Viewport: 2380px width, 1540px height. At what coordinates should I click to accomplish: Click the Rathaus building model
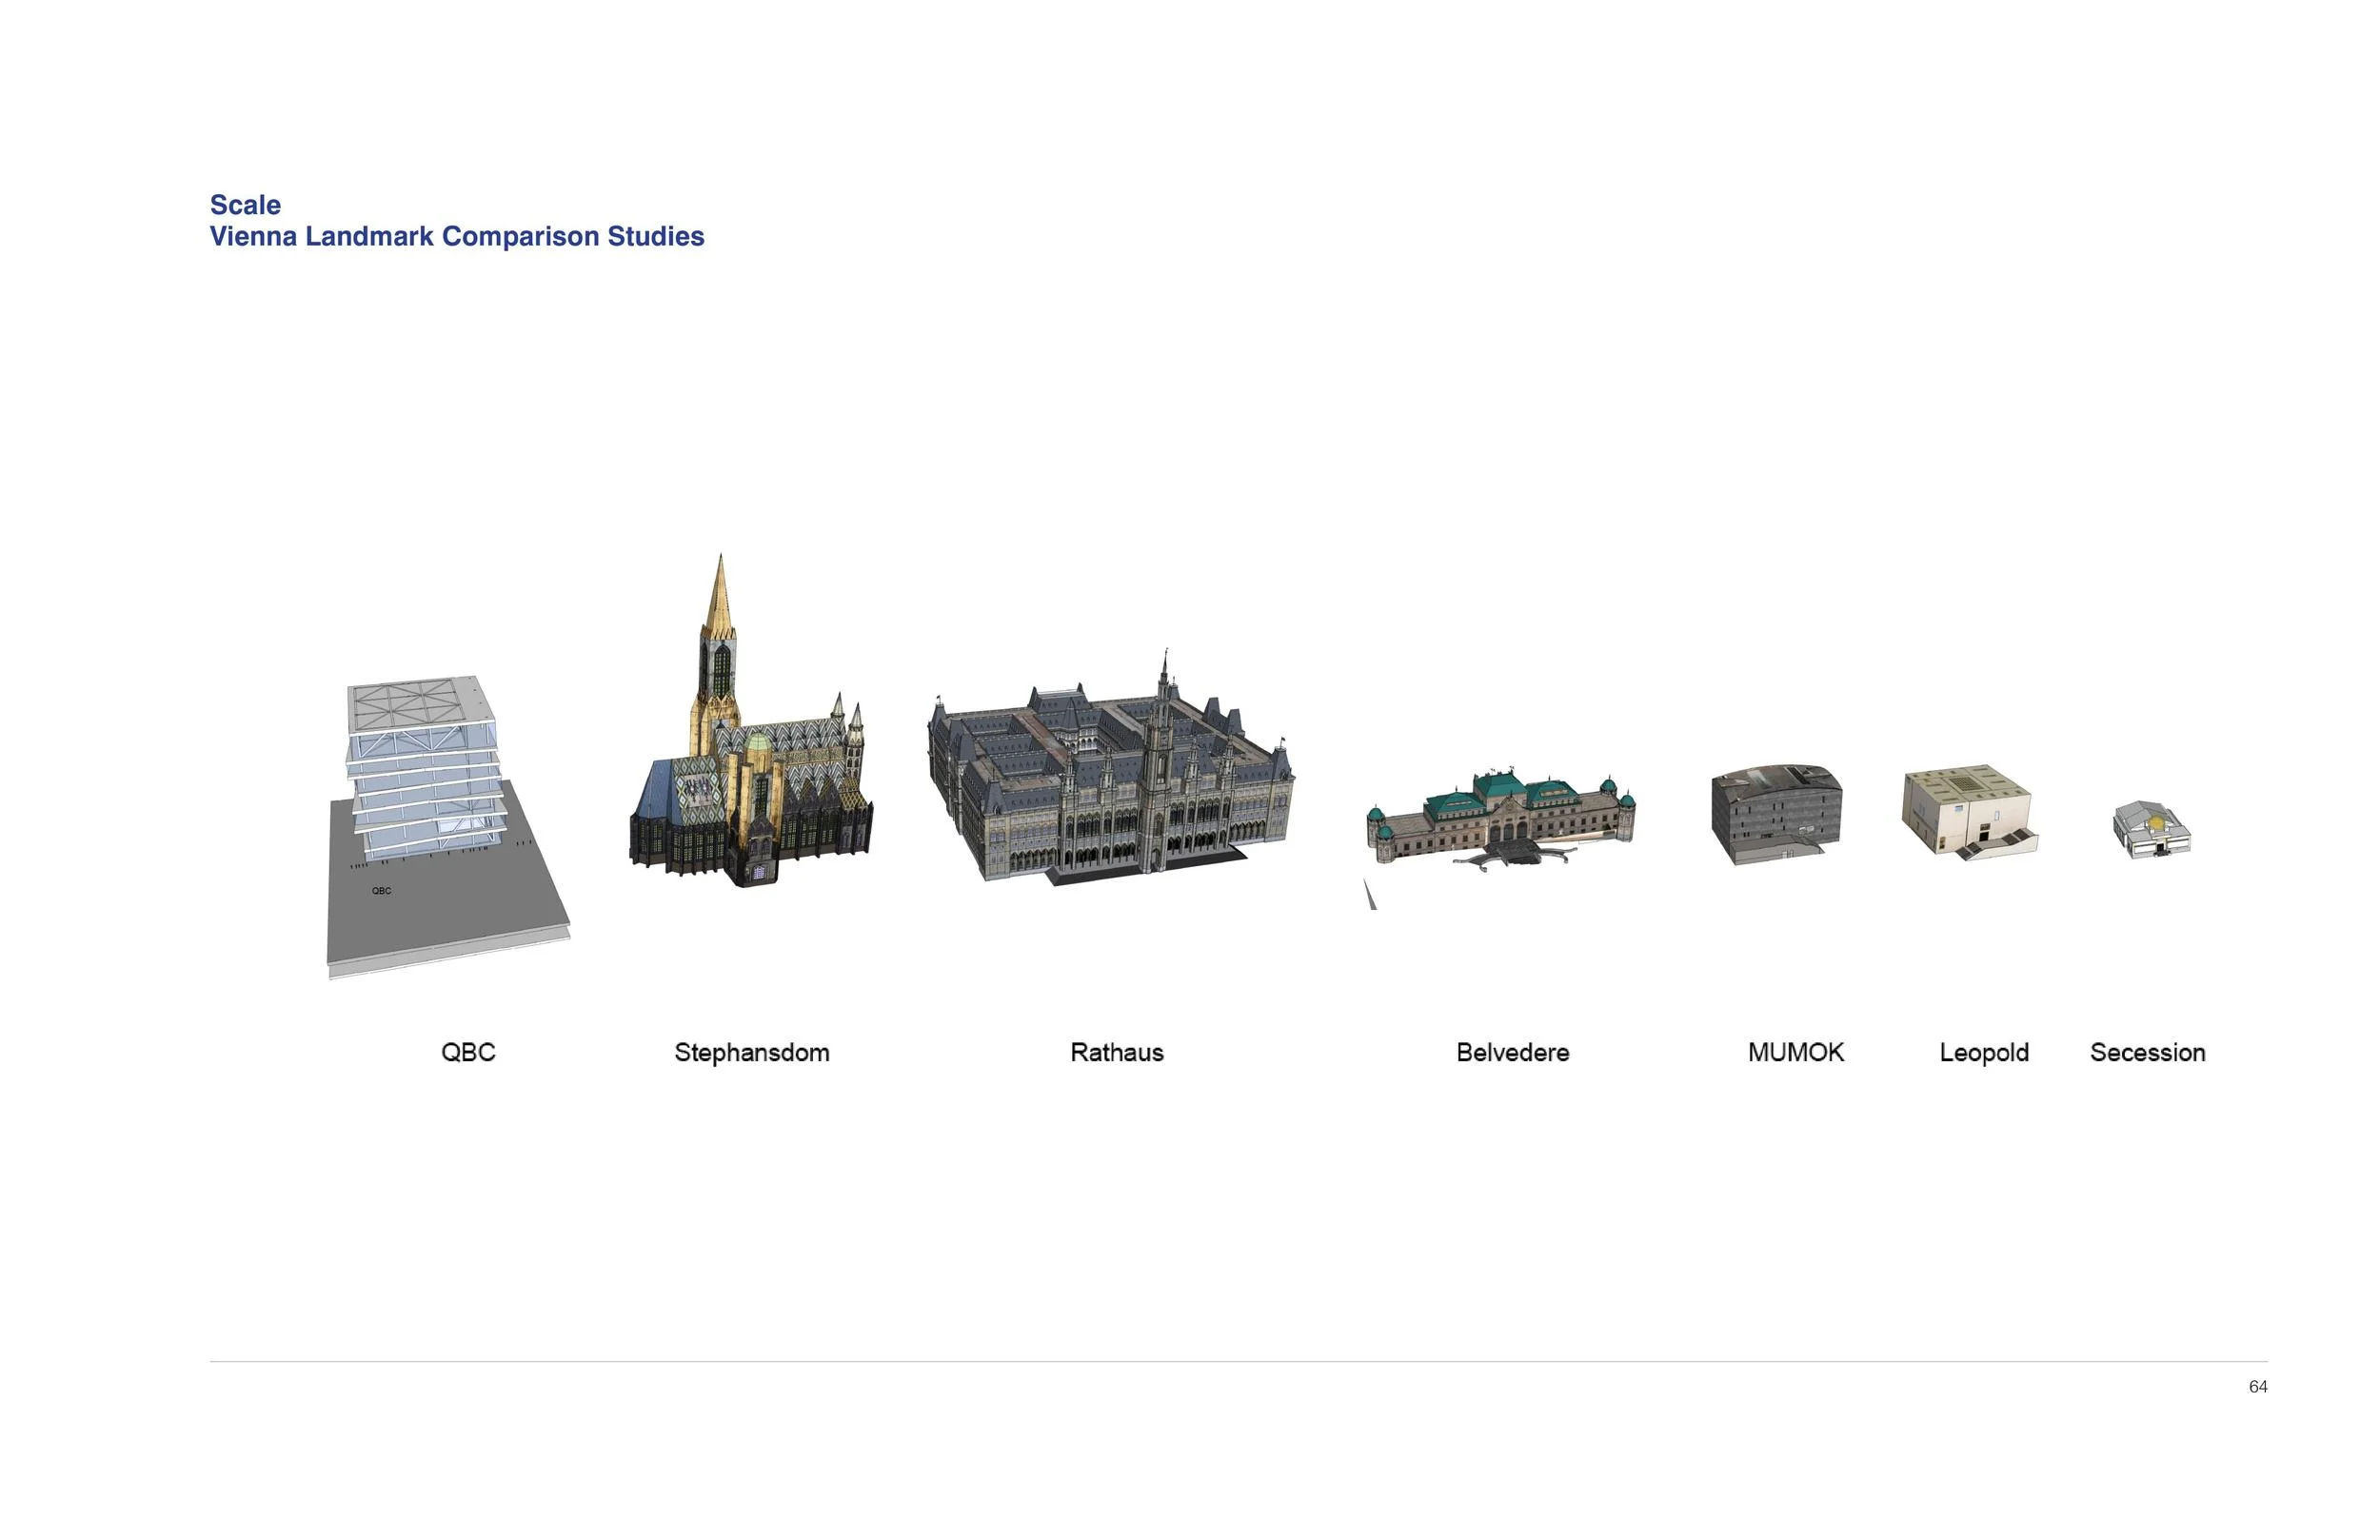pyautogui.click(x=1110, y=785)
